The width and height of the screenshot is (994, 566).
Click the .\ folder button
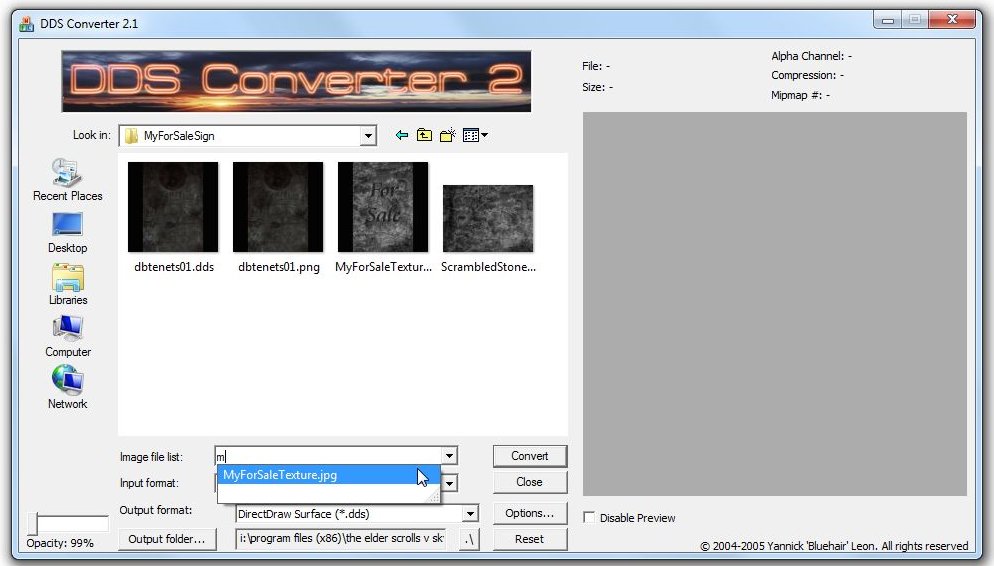(468, 539)
